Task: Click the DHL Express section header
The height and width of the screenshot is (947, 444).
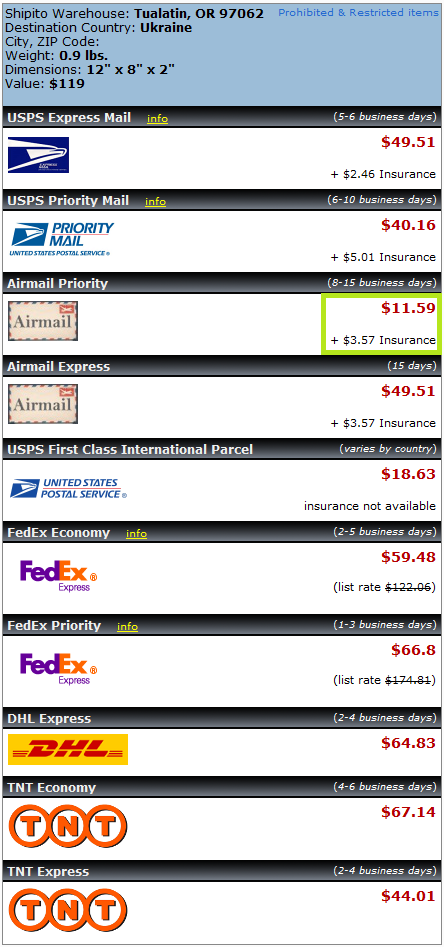Action: (222, 718)
